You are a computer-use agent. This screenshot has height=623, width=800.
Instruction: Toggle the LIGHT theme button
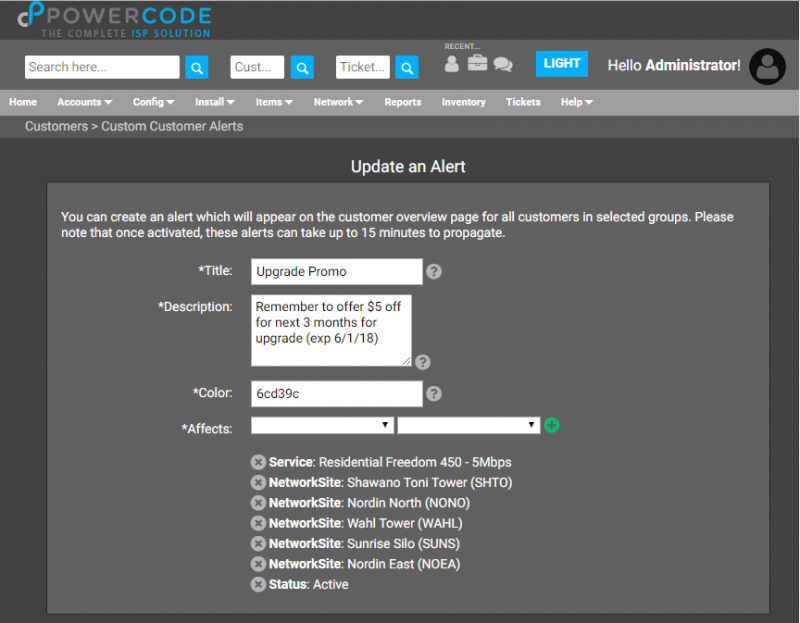pos(561,63)
